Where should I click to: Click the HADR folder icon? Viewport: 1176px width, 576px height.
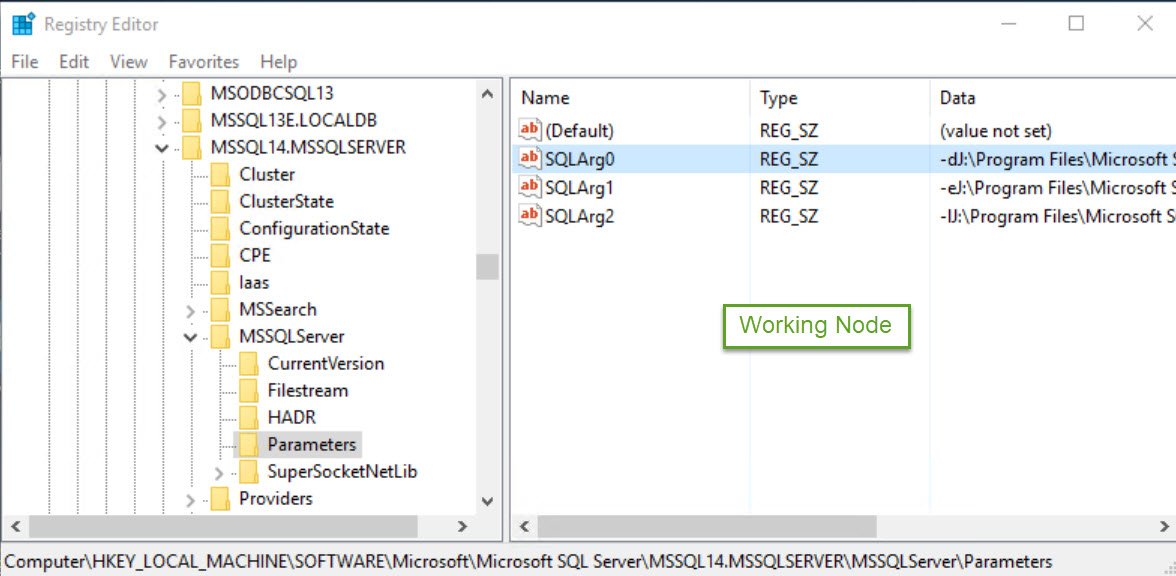click(249, 418)
